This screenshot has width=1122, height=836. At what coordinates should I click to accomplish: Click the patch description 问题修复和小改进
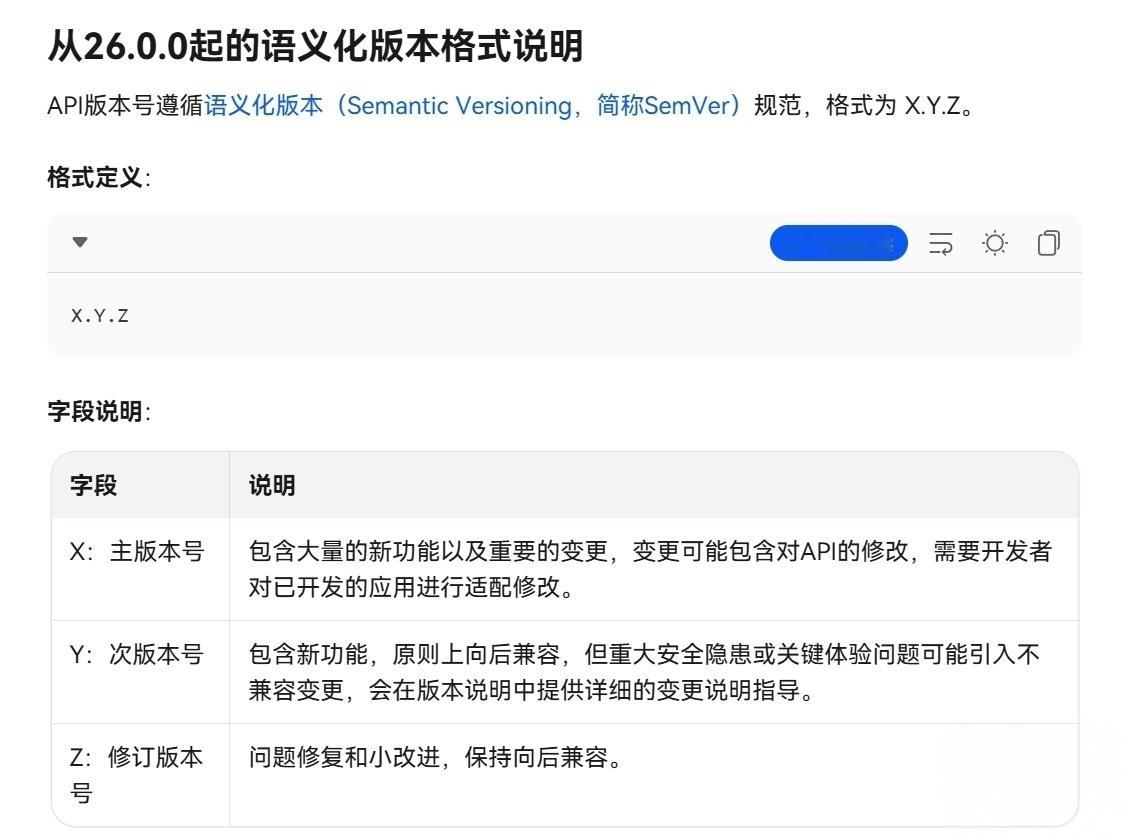(x=436, y=757)
